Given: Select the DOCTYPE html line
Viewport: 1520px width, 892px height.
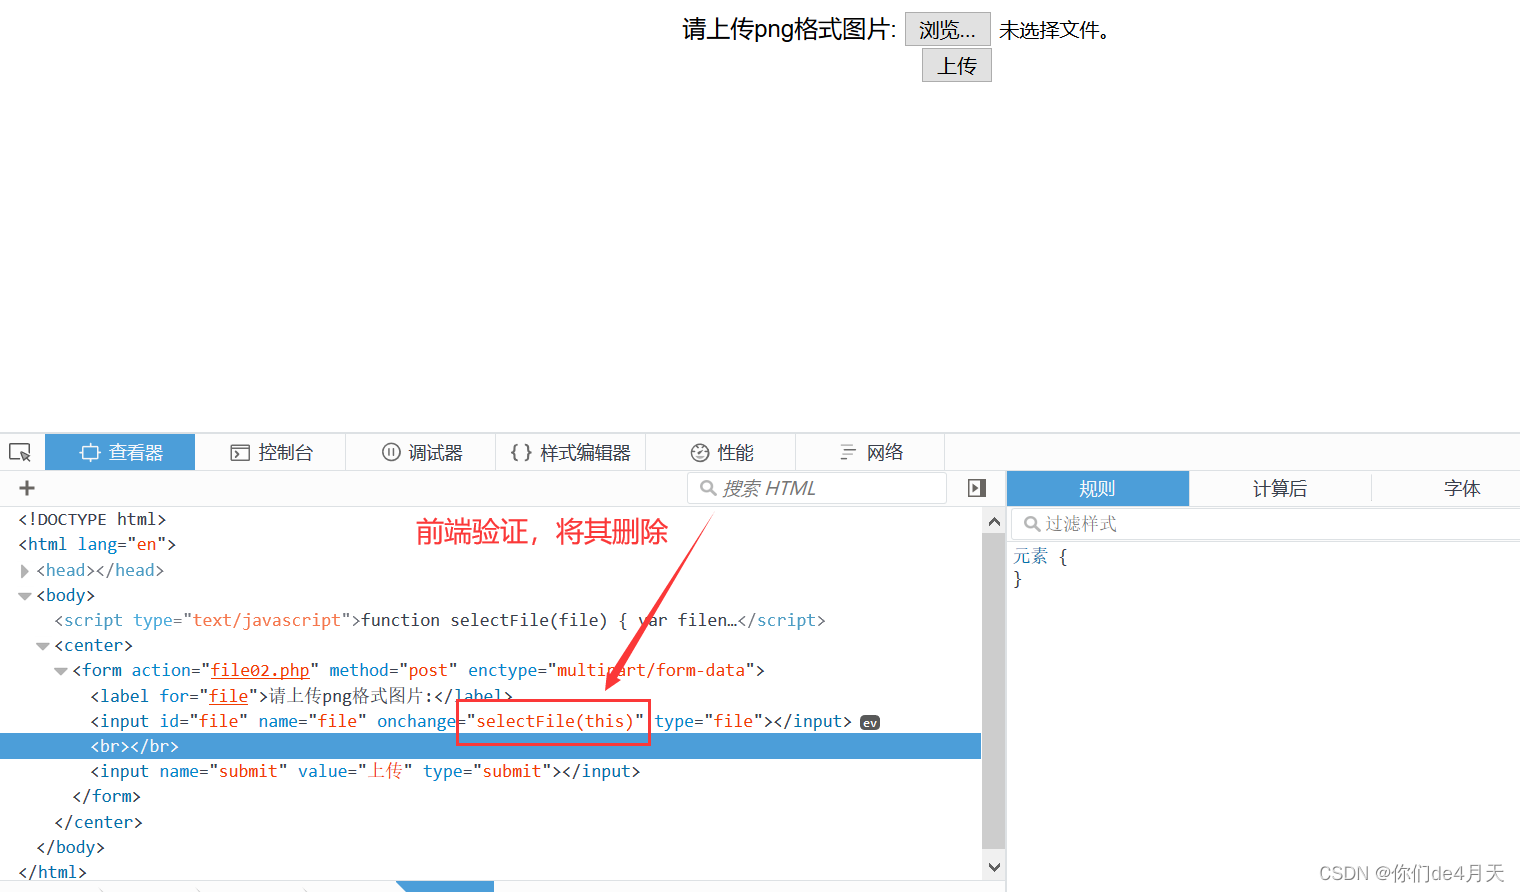Looking at the screenshot, I should pyautogui.click(x=92, y=519).
